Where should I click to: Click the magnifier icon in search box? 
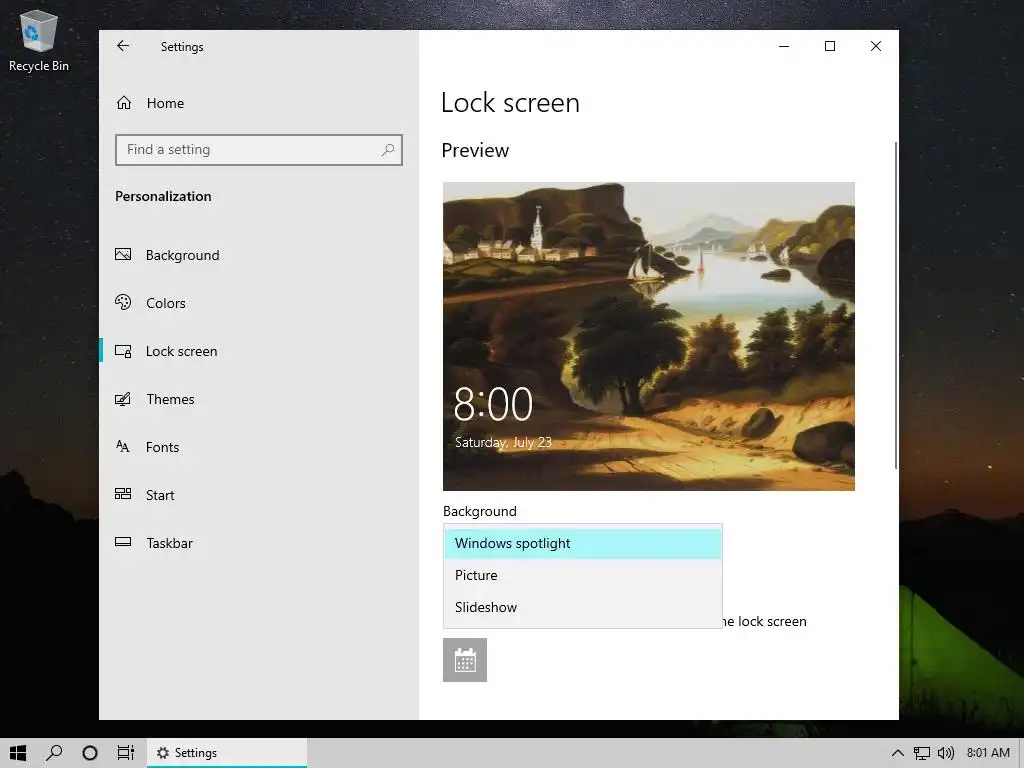(x=388, y=150)
